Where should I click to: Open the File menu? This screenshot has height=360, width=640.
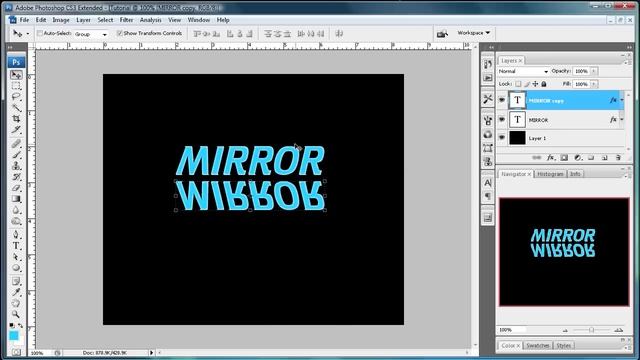[24, 20]
